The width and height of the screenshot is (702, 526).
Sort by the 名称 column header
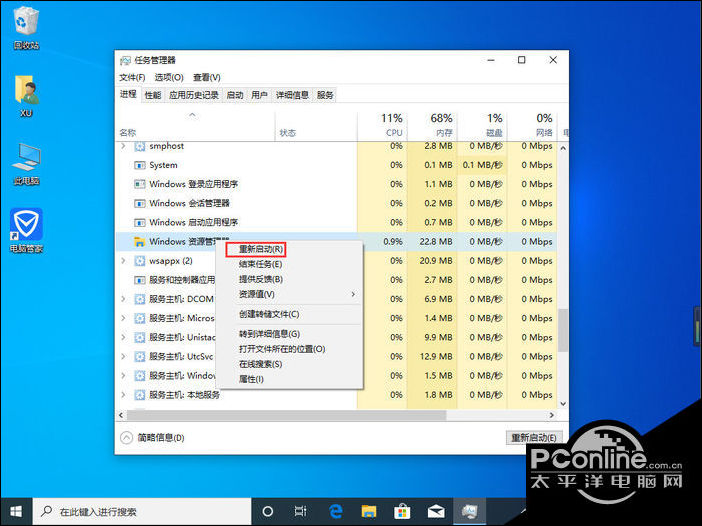pyautogui.click(x=195, y=126)
